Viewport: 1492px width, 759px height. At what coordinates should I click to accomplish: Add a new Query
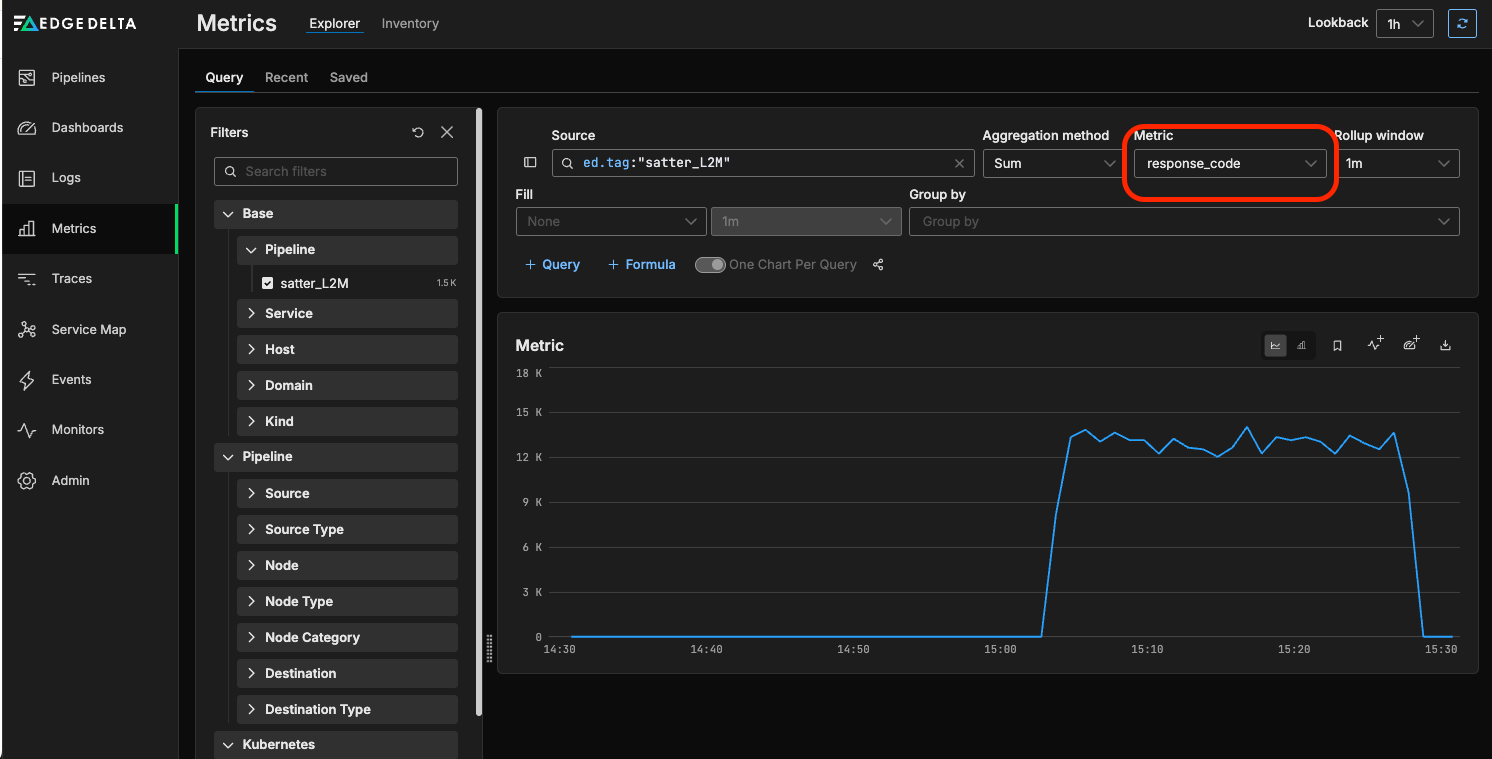pyautogui.click(x=552, y=265)
